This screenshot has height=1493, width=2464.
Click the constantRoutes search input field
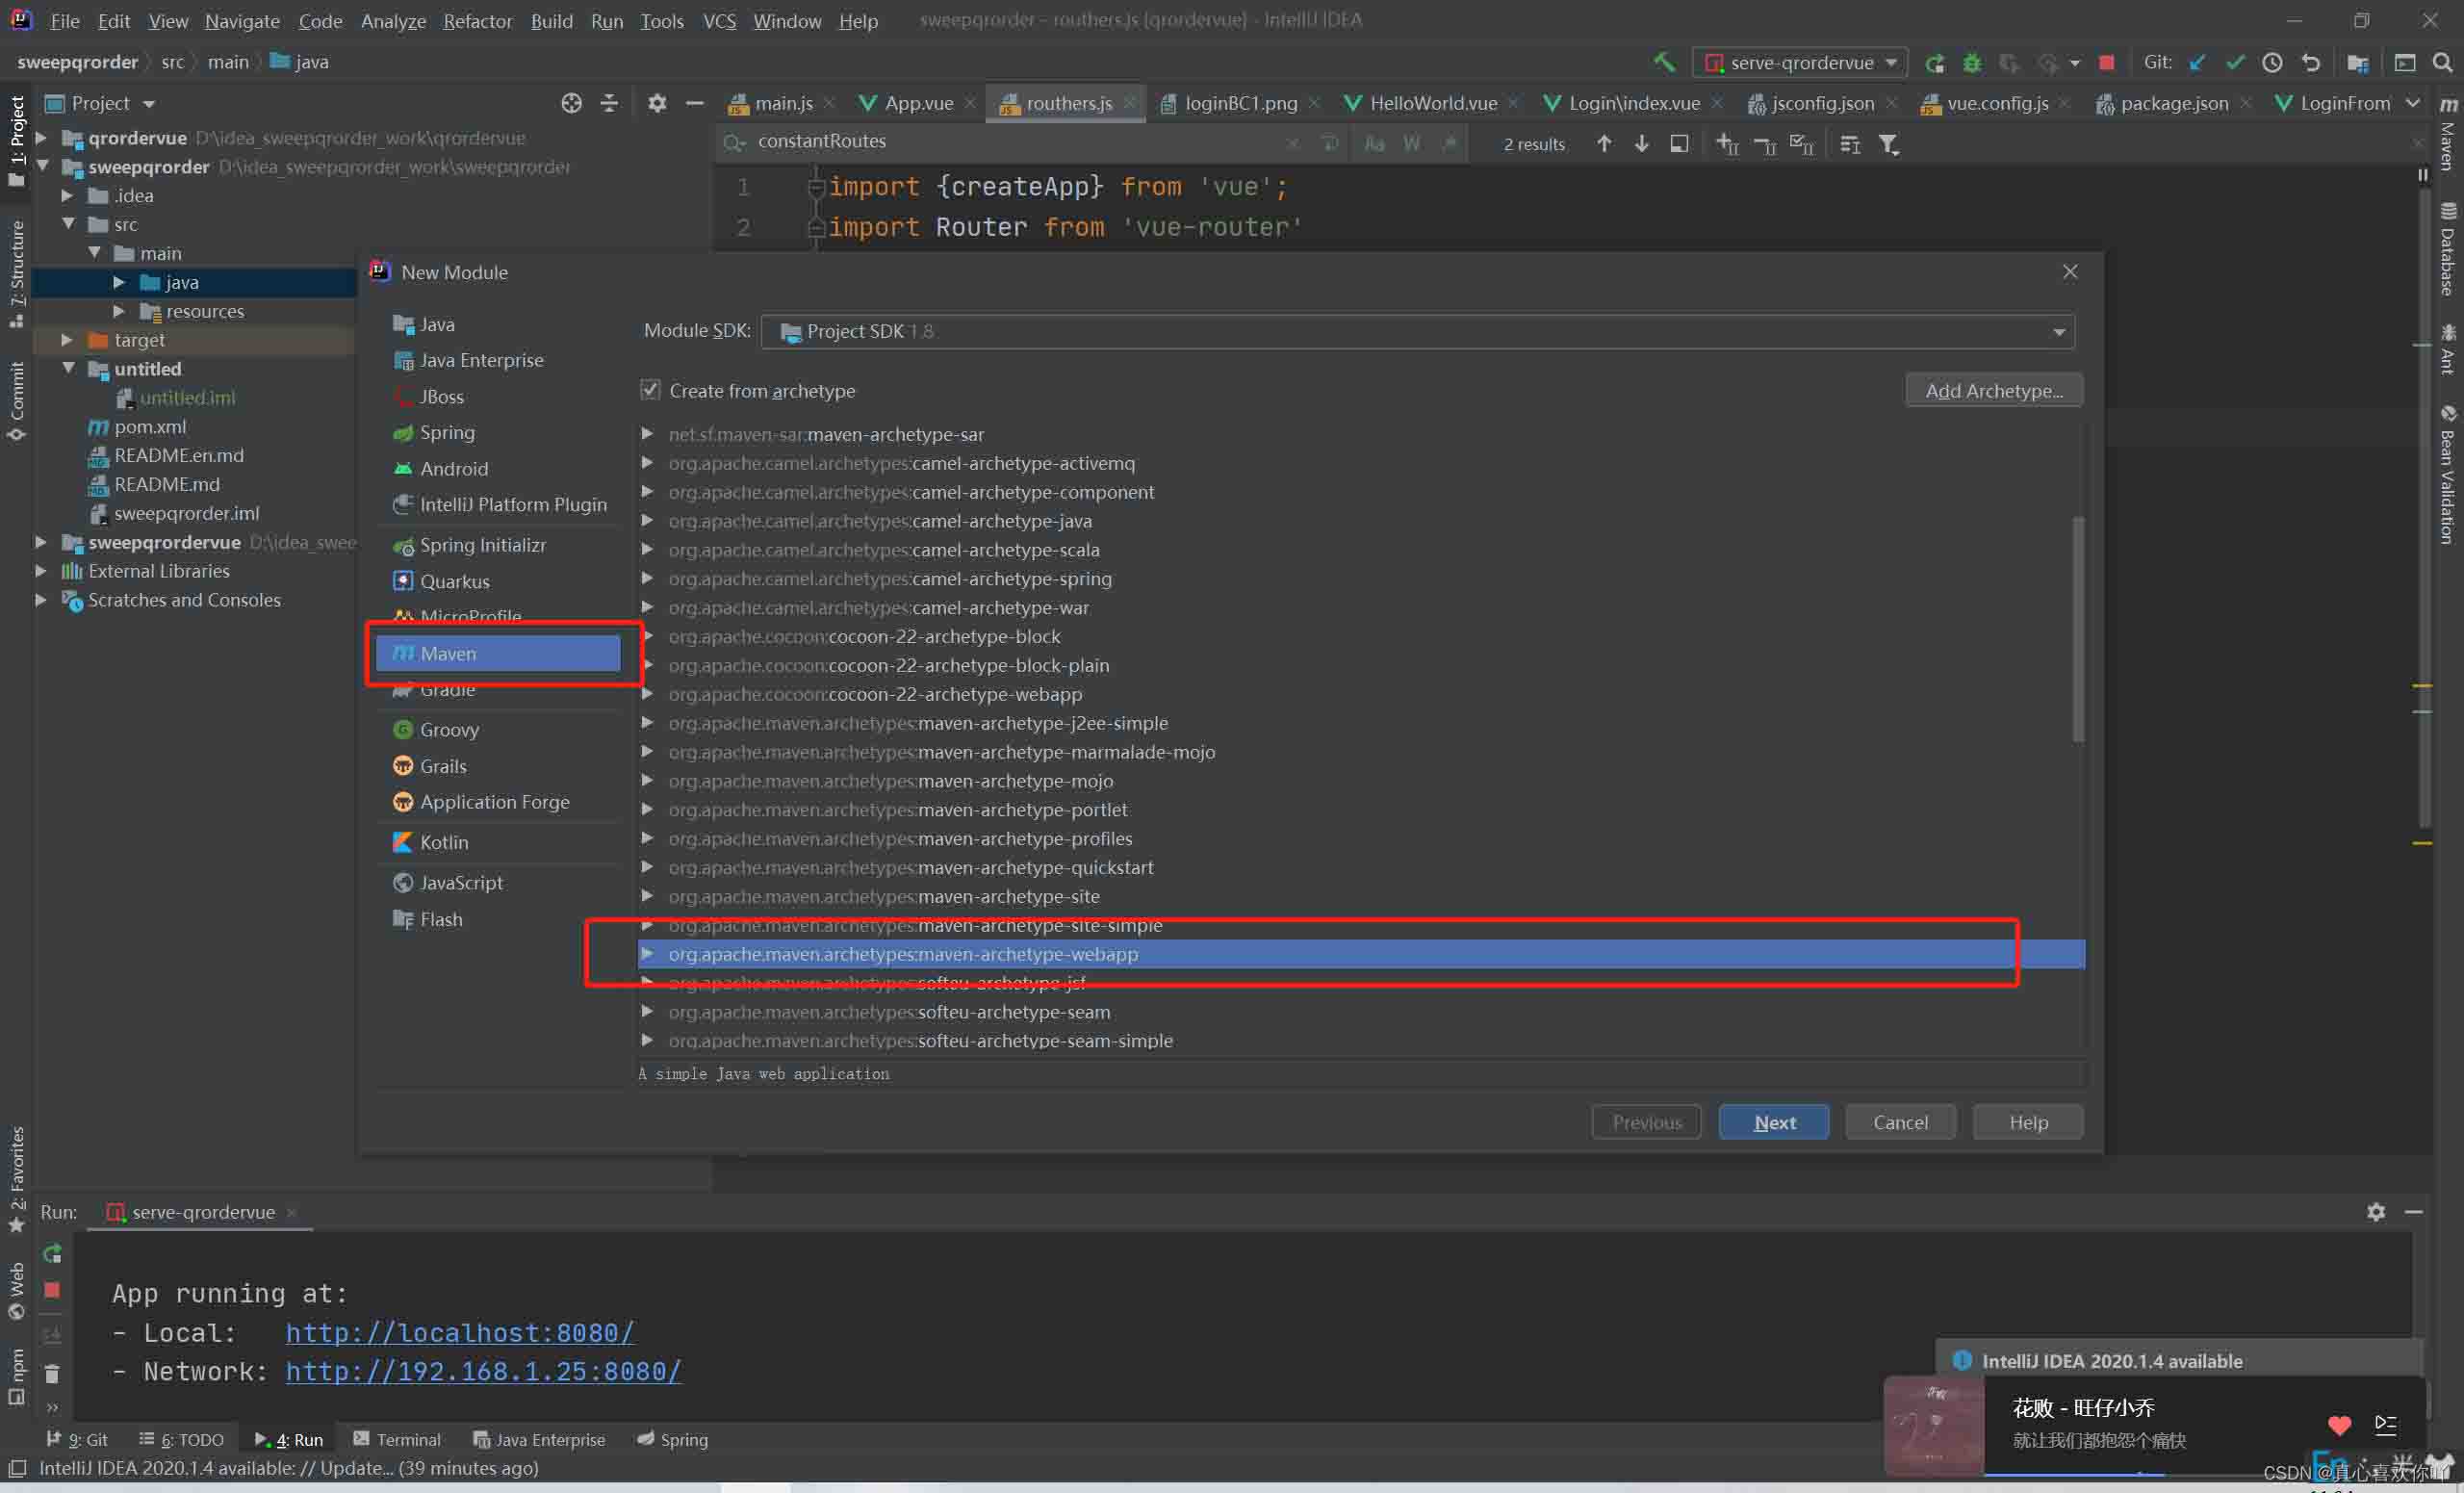[x=1018, y=142]
